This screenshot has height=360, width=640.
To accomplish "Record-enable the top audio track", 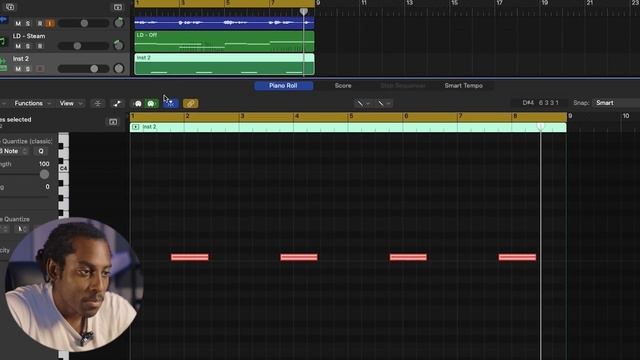I will (40, 23).
